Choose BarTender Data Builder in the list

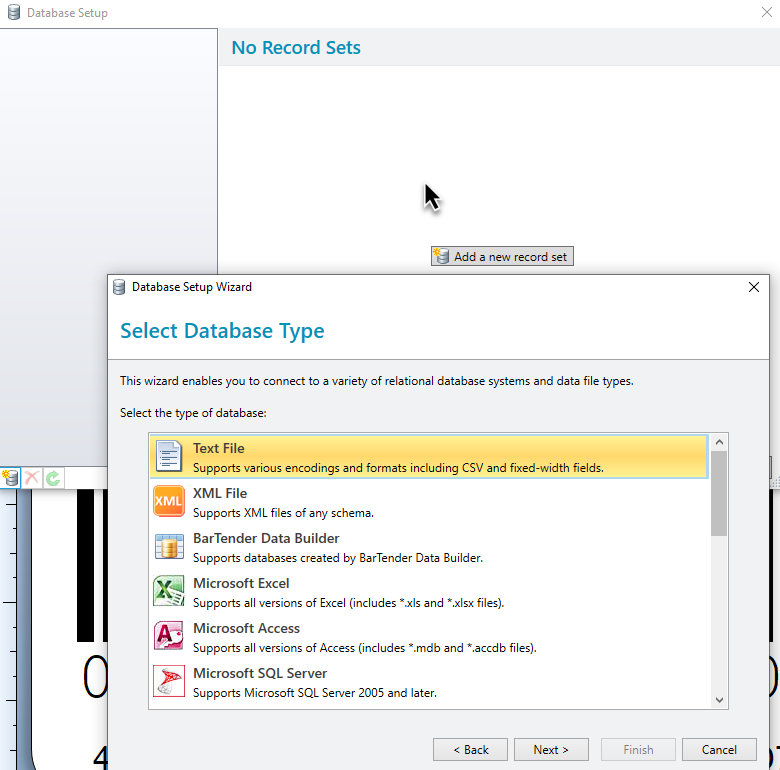[428, 547]
